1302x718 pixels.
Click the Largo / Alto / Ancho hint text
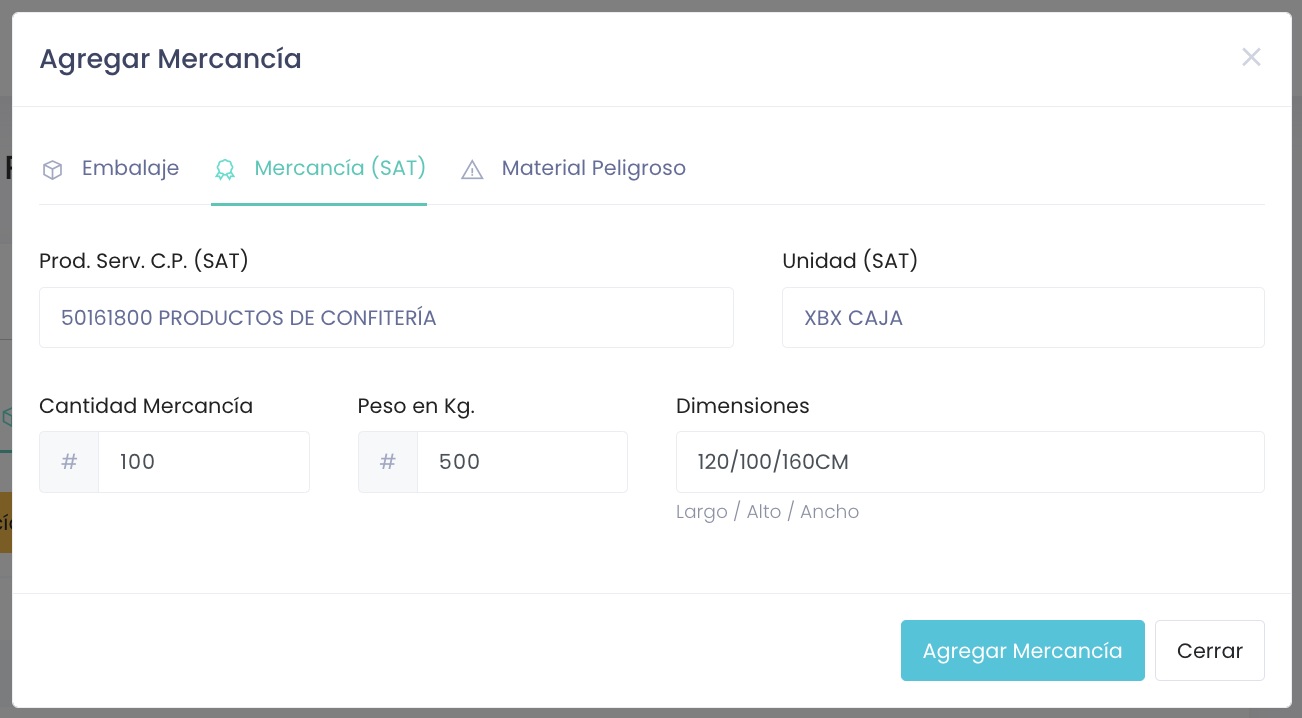point(768,511)
